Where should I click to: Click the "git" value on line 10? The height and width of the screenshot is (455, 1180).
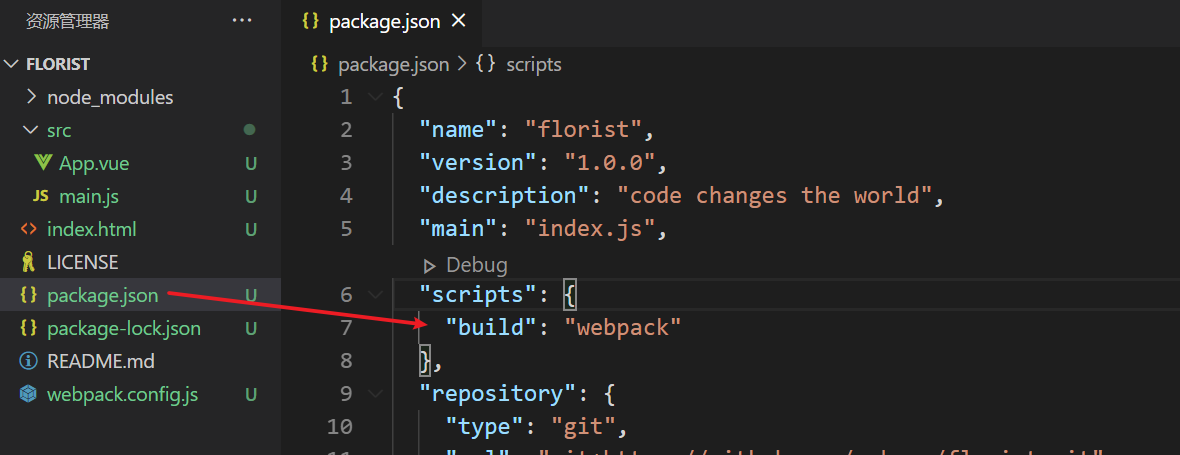click(583, 426)
